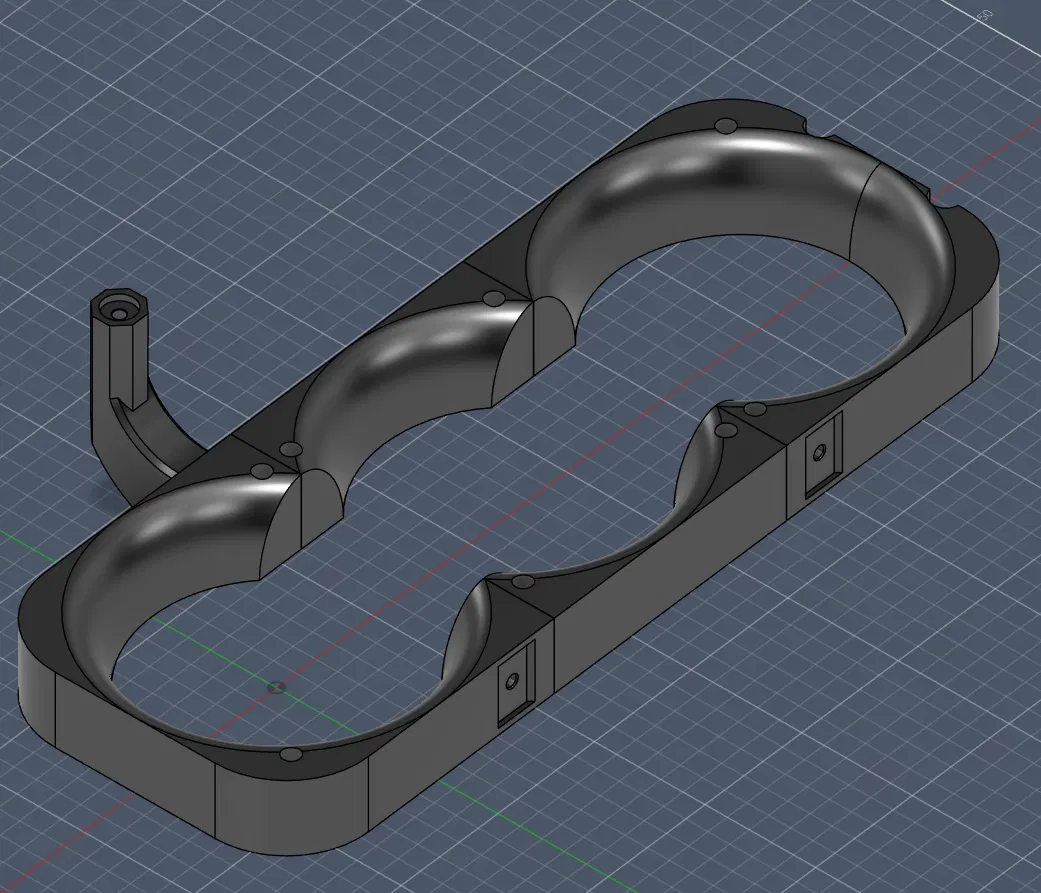Select the pin hole on the nearest bottom rim

pyautogui.click(x=290, y=754)
